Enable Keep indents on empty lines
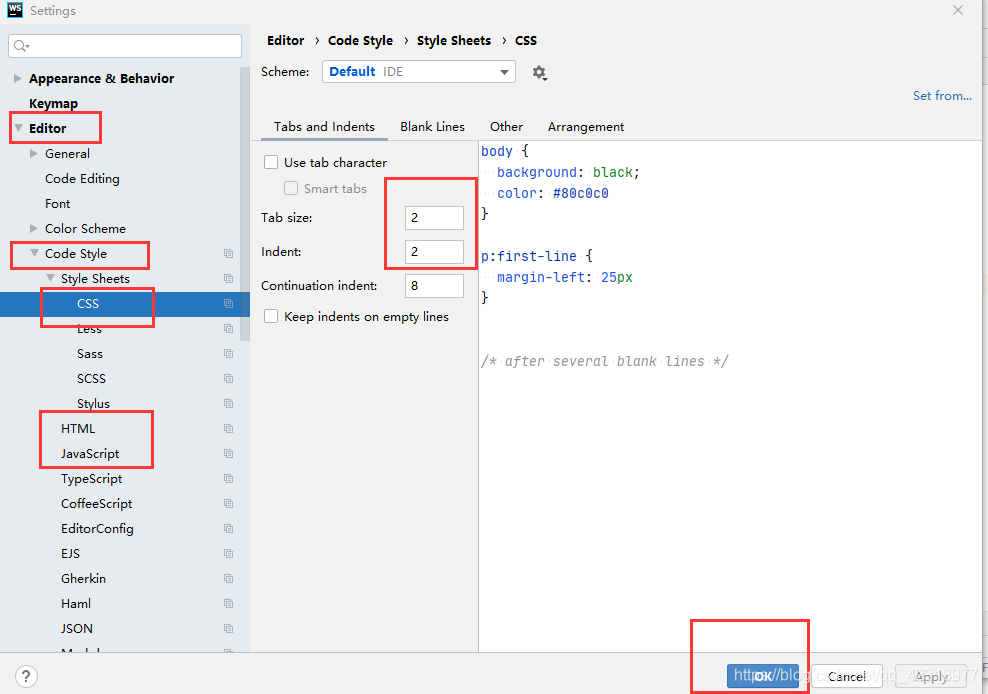This screenshot has height=694, width=988. (x=271, y=316)
